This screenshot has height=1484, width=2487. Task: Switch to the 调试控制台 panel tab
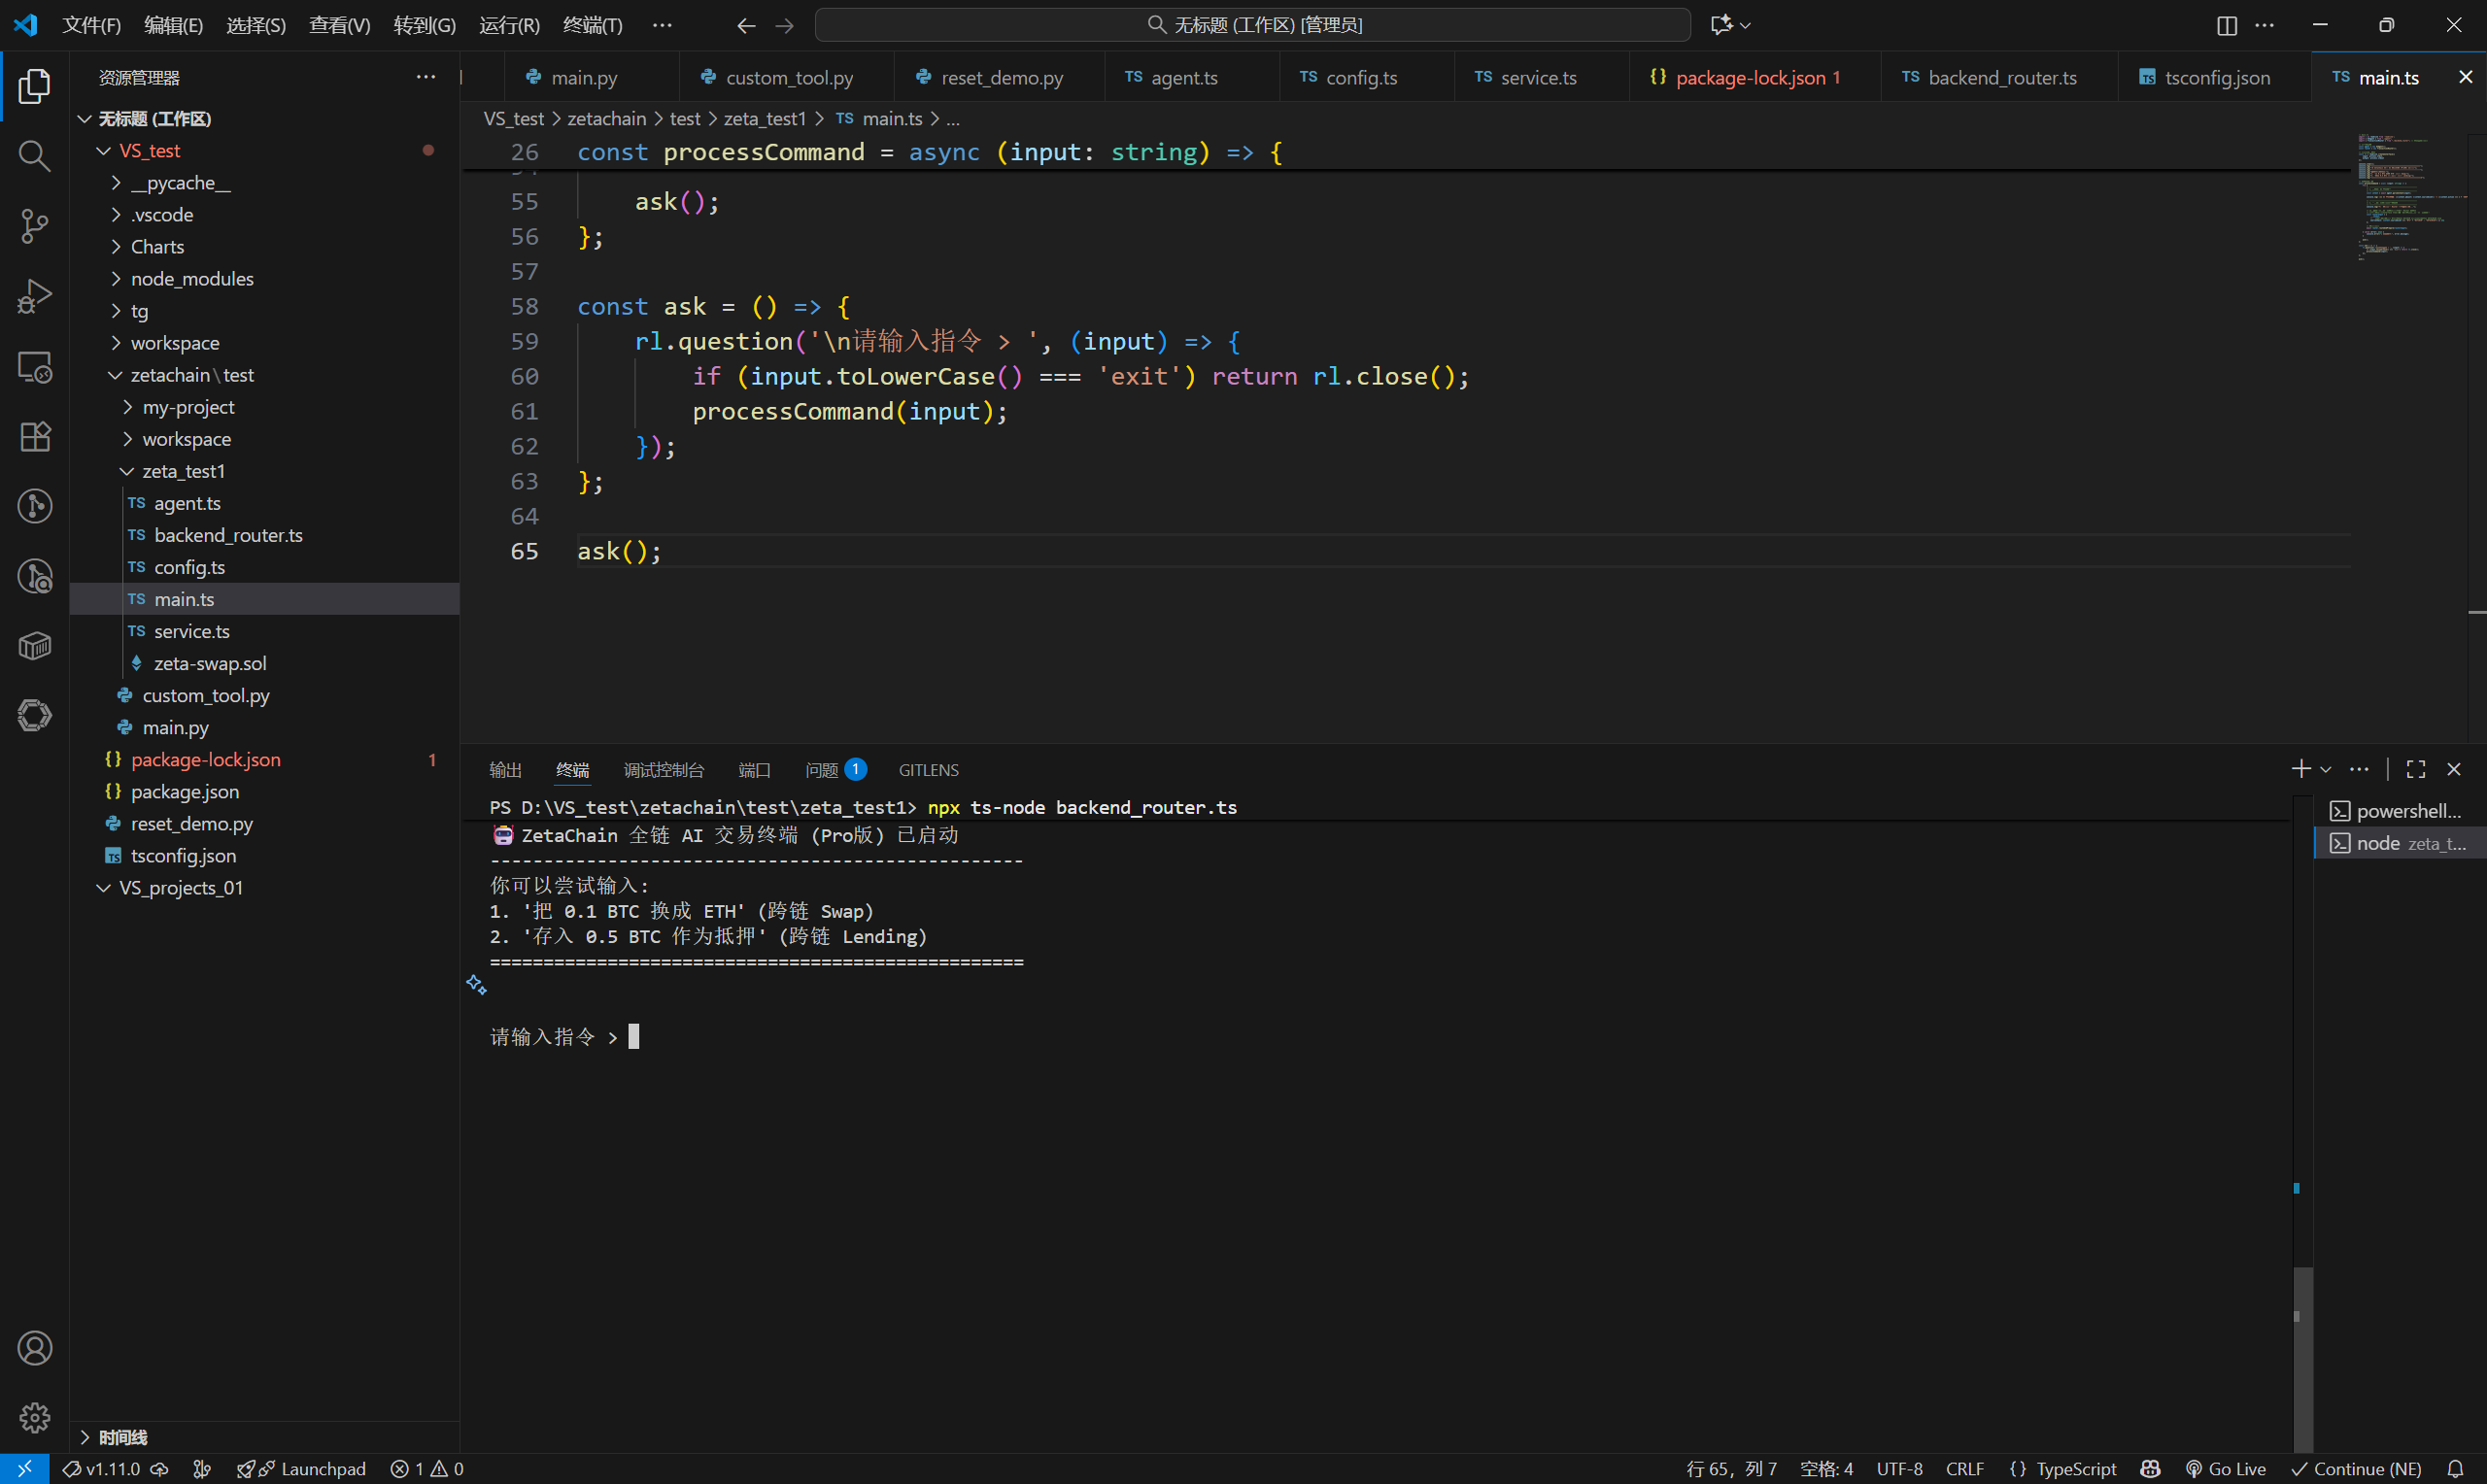click(x=663, y=770)
